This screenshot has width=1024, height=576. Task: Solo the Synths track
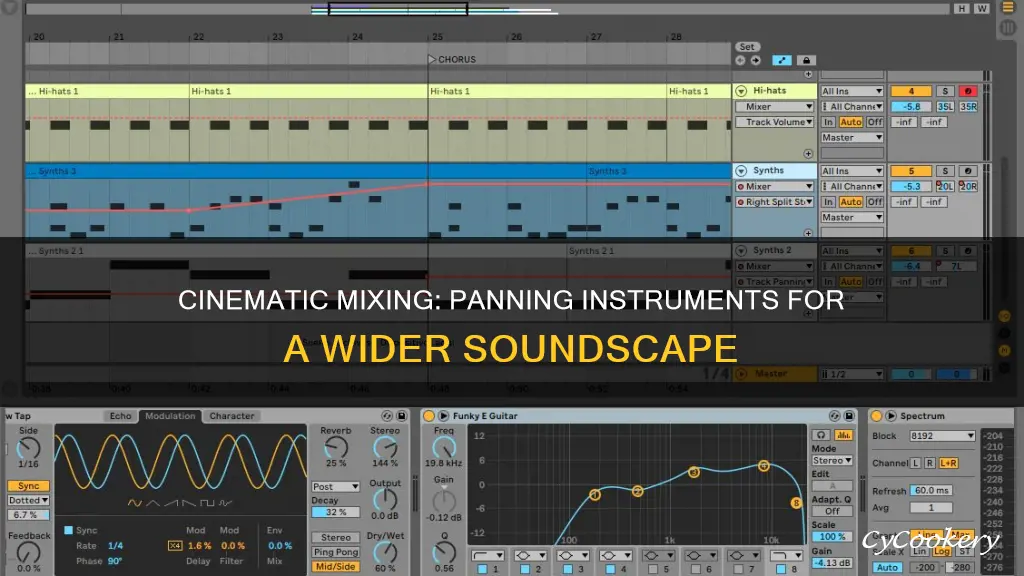point(945,171)
